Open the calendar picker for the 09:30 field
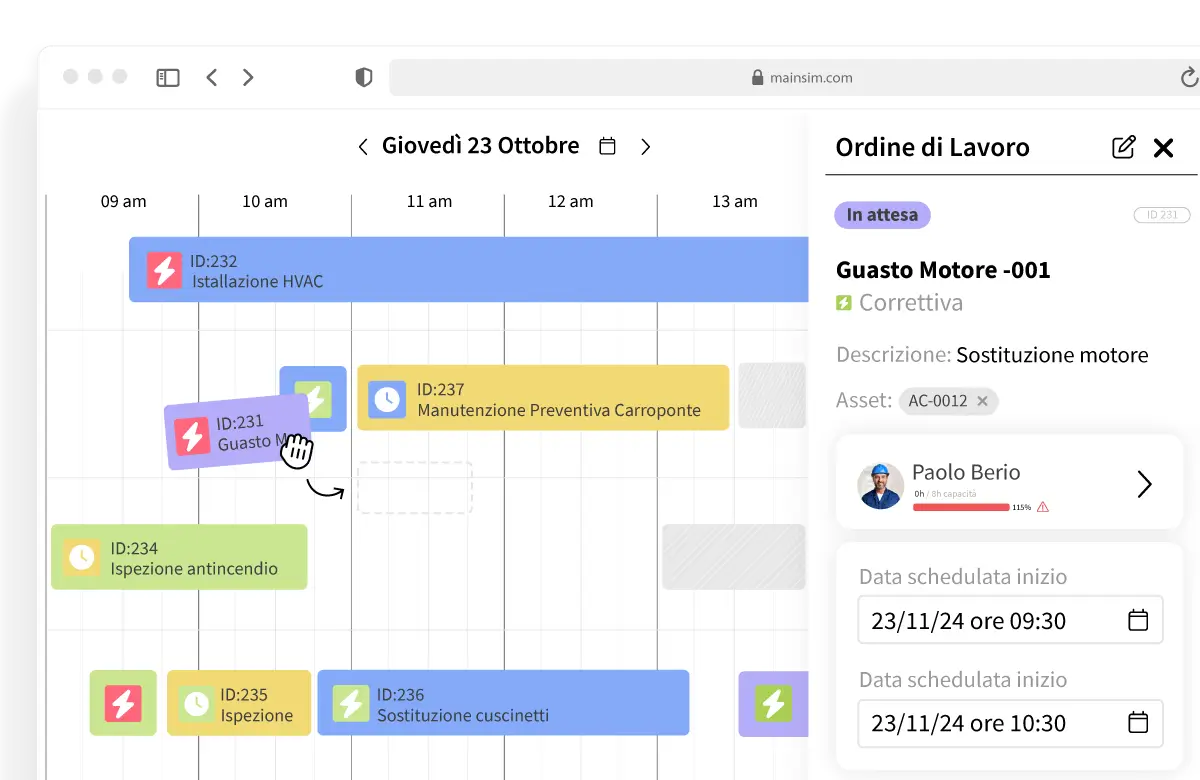Viewport: 1200px width, 780px height. point(1138,620)
